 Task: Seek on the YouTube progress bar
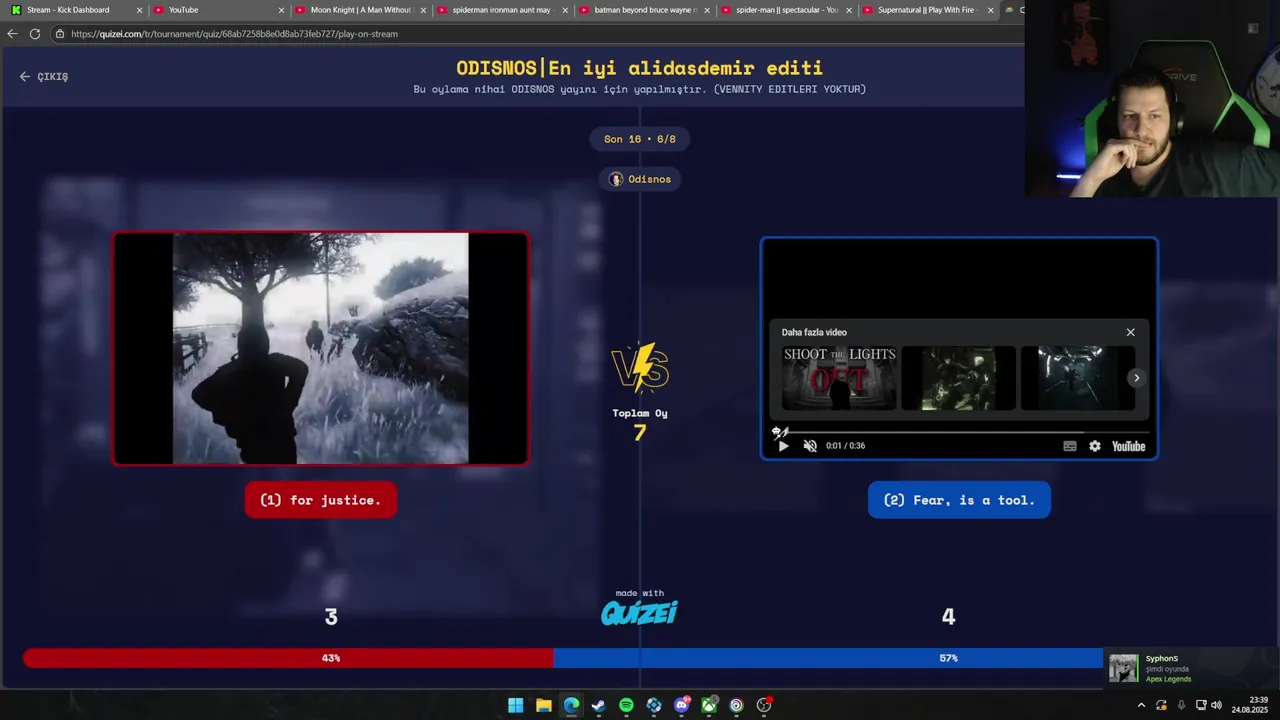(959, 432)
